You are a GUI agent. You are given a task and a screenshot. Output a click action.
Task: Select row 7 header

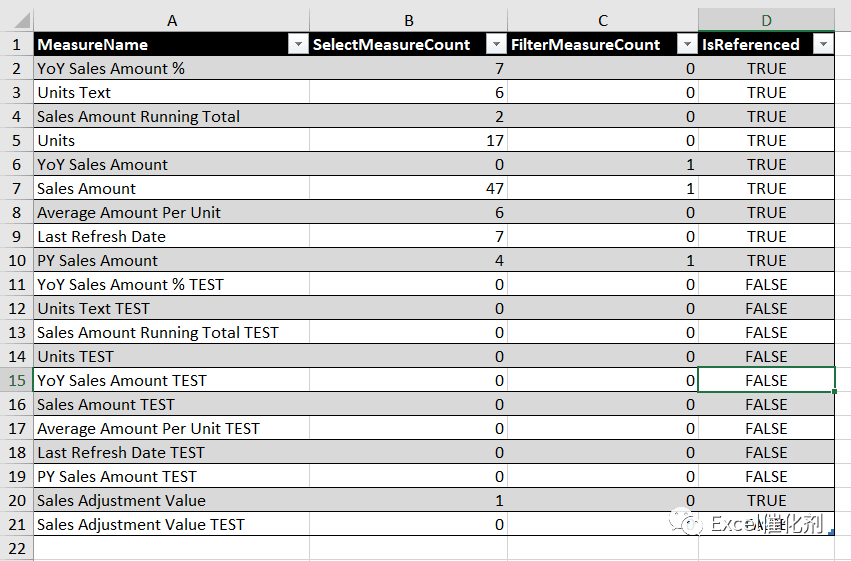click(17, 188)
